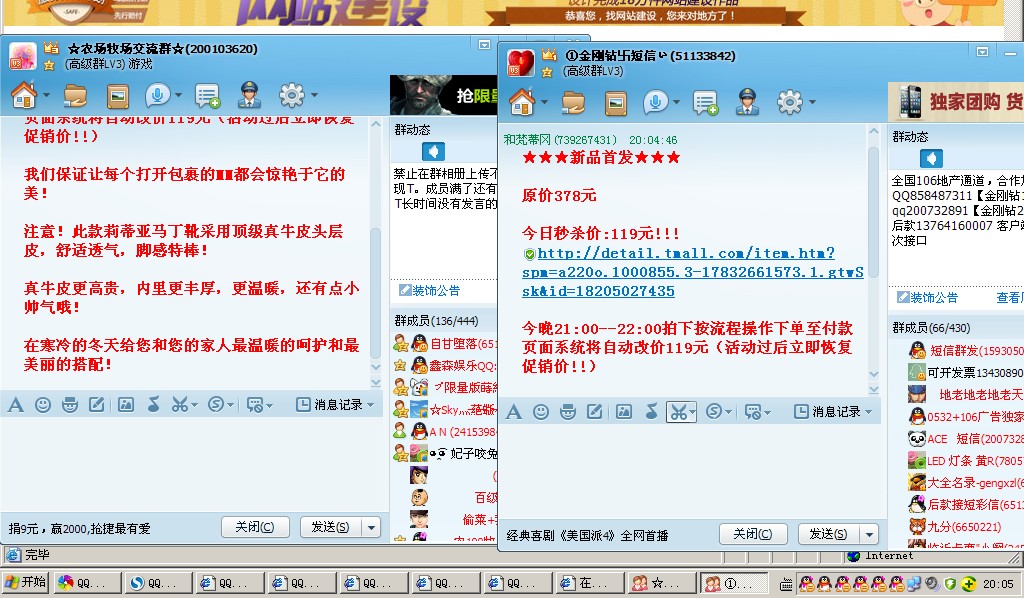Viewport: 1024px width, 598px height.
Task: Open the 开始 Start menu
Action: [x=26, y=582]
